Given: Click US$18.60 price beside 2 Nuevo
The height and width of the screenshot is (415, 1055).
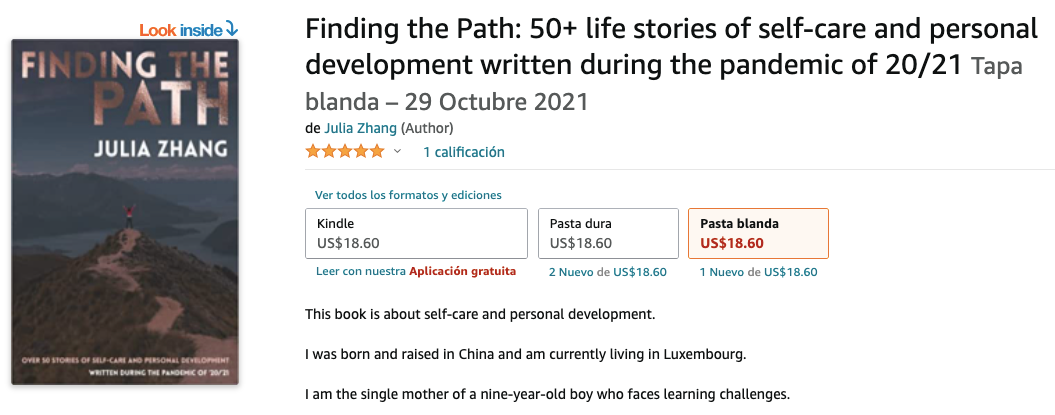Looking at the screenshot, I should pos(639,272).
